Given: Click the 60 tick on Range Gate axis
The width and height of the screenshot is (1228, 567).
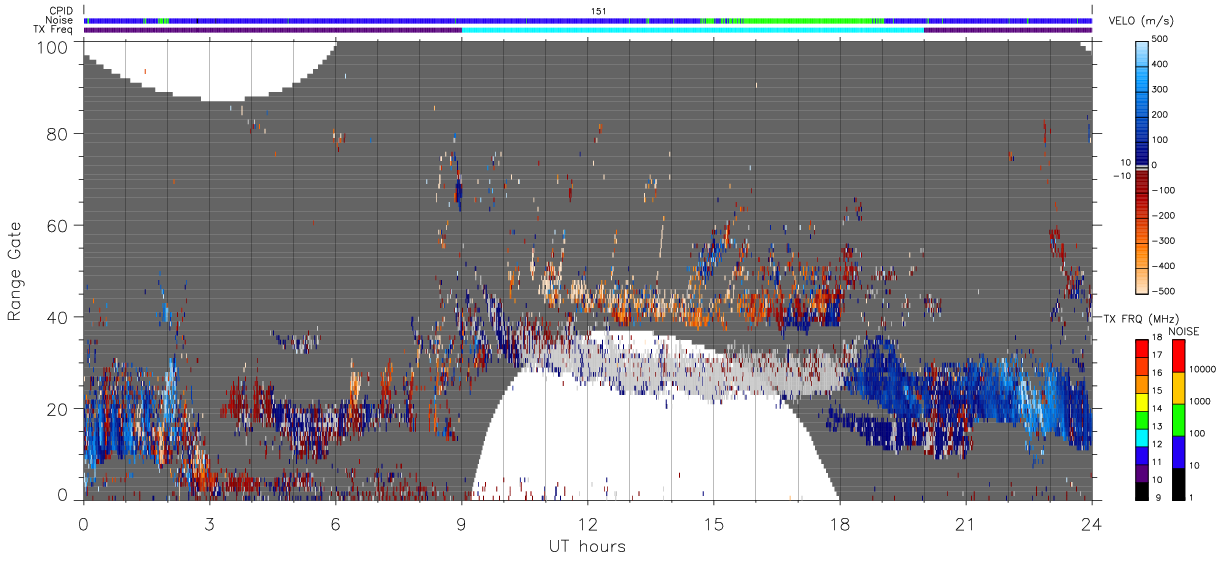Looking at the screenshot, I should click(x=58, y=225).
